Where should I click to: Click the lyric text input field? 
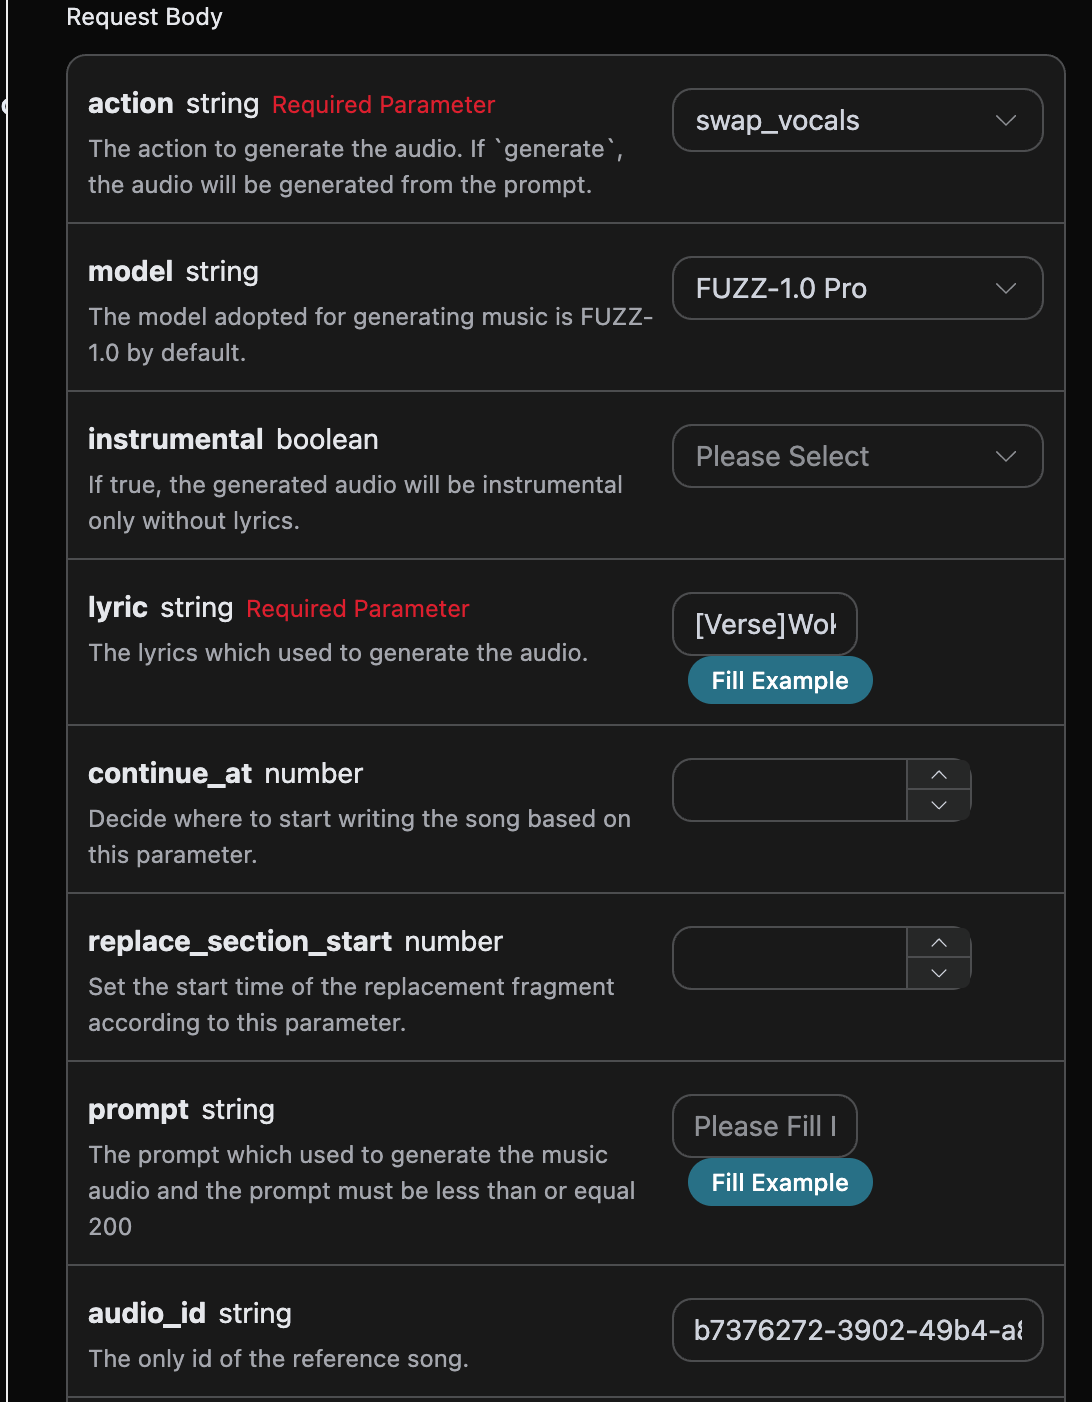click(x=765, y=624)
